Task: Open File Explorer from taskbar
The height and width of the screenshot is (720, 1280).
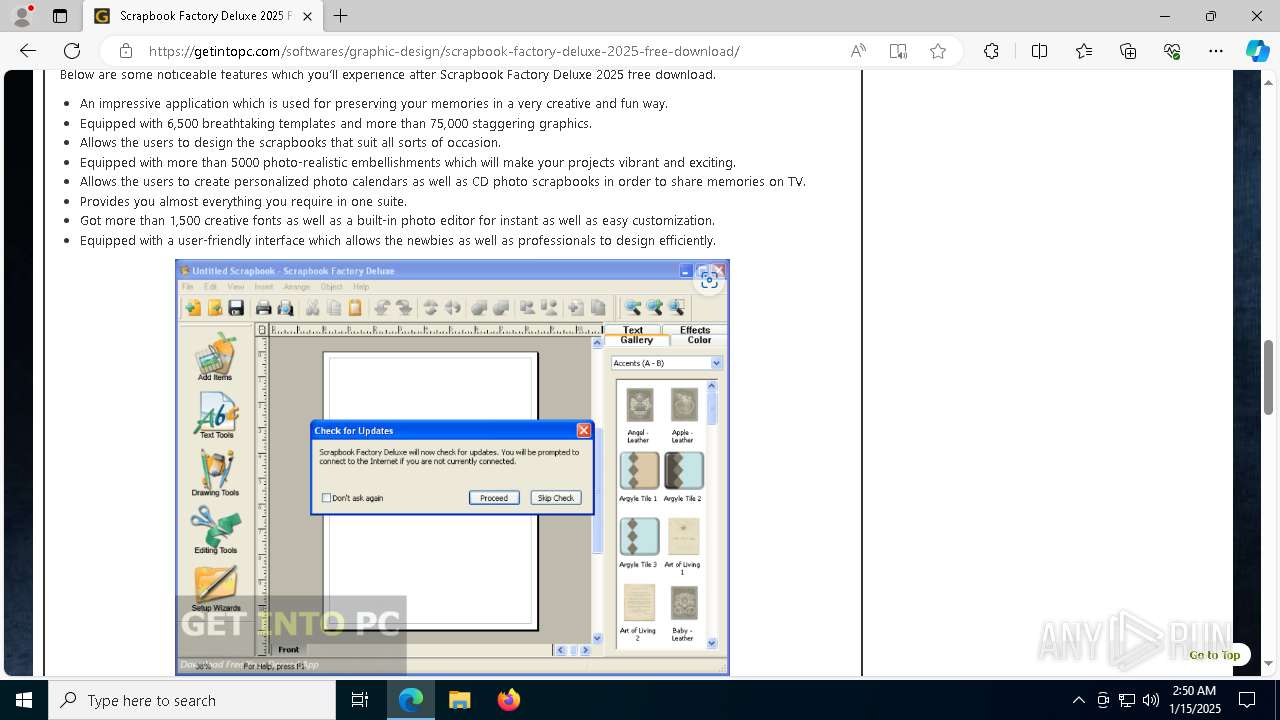Action: coord(459,700)
